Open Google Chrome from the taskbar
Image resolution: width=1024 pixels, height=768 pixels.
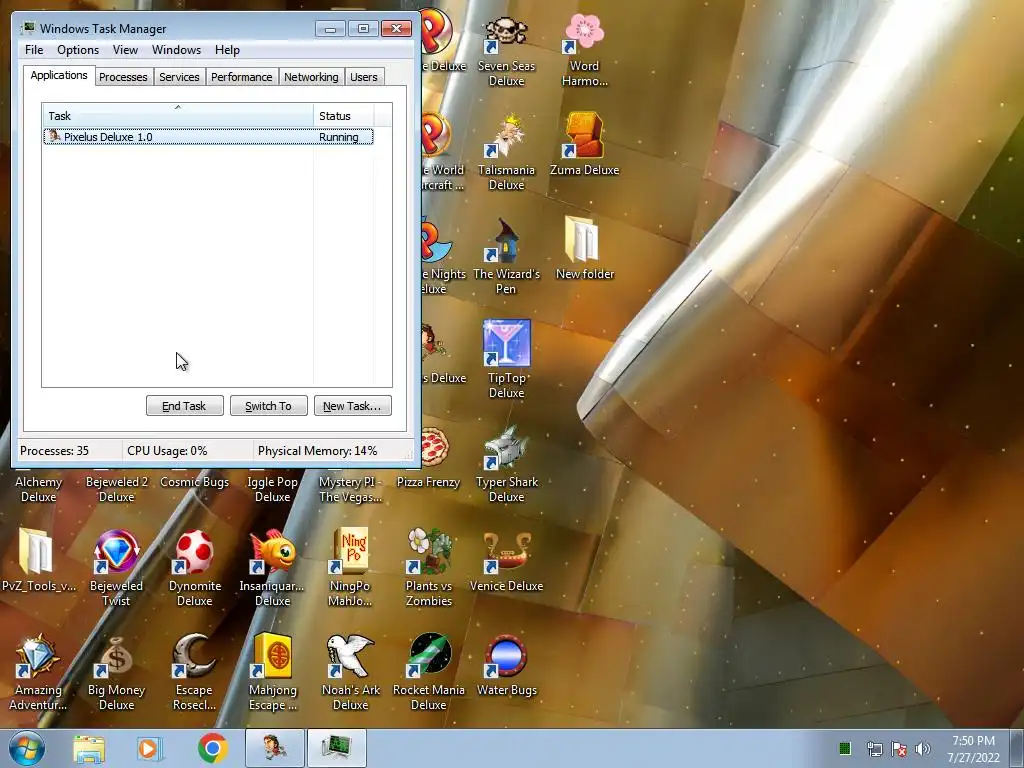click(x=212, y=748)
